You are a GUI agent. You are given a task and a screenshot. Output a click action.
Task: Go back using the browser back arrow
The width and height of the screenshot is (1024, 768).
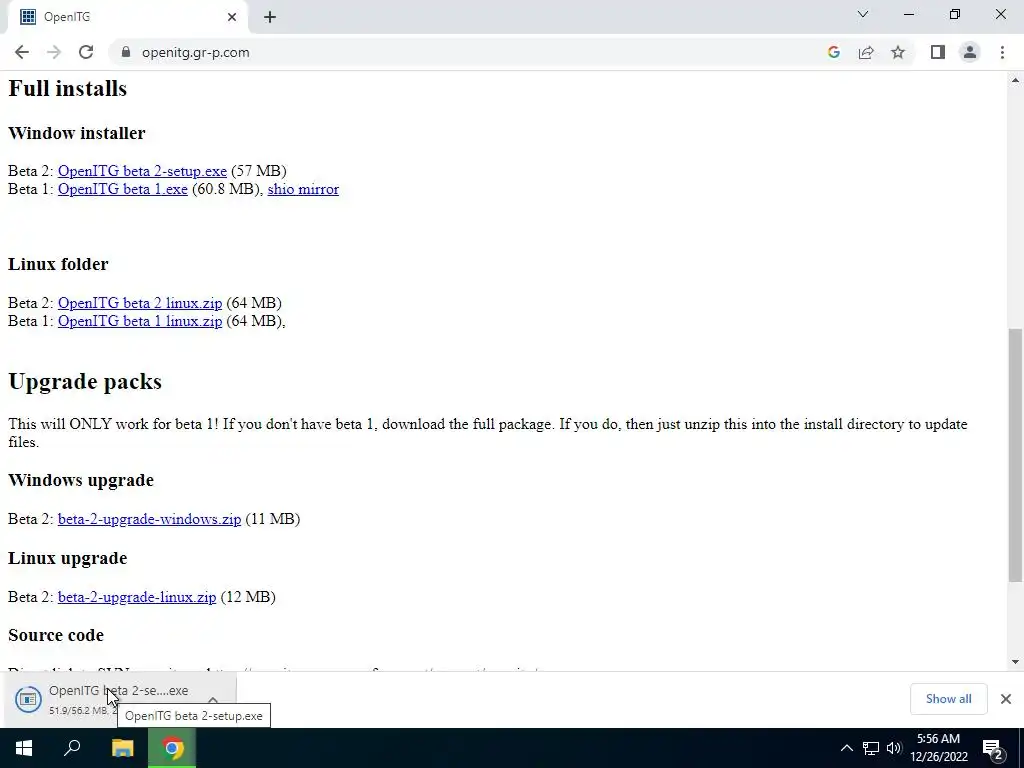[x=22, y=52]
